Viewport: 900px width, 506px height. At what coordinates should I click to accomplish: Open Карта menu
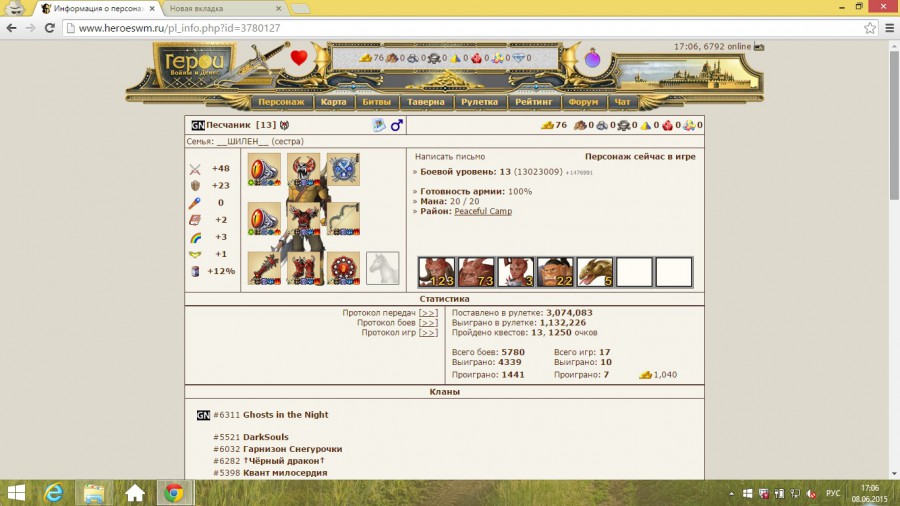pos(333,102)
